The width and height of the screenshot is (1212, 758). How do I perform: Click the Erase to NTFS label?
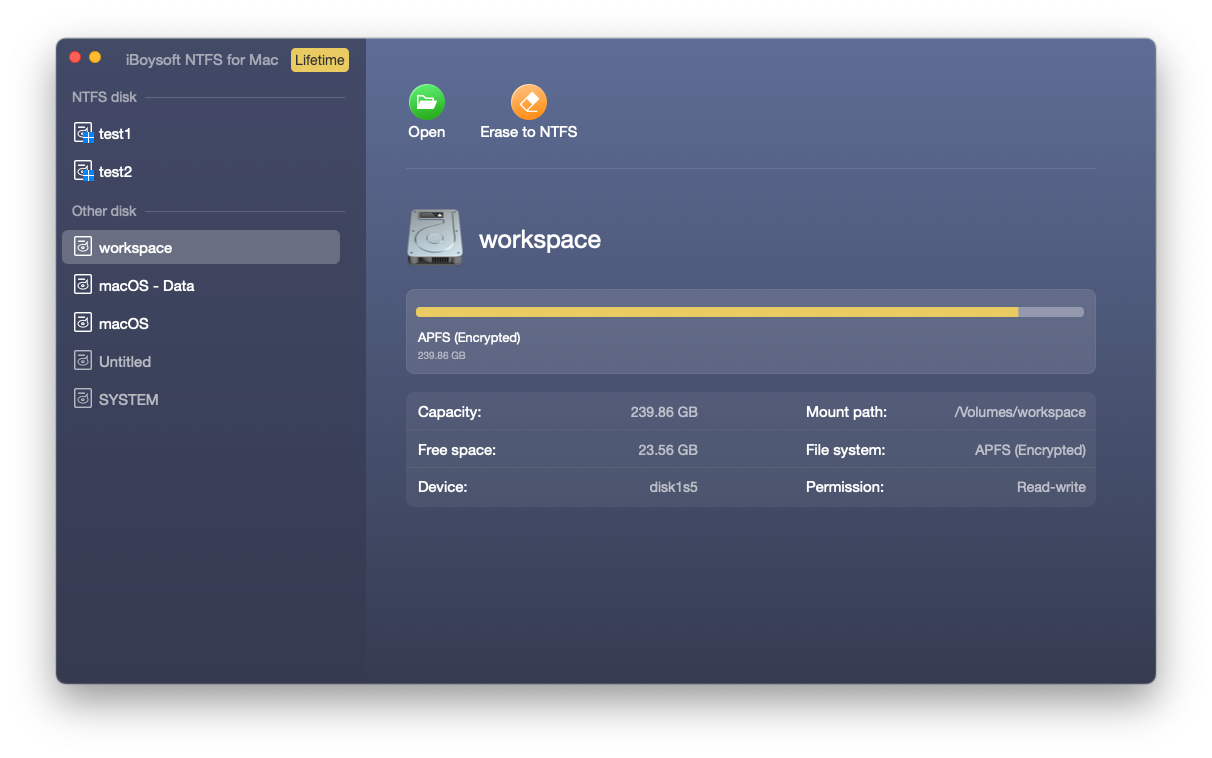[x=529, y=132]
